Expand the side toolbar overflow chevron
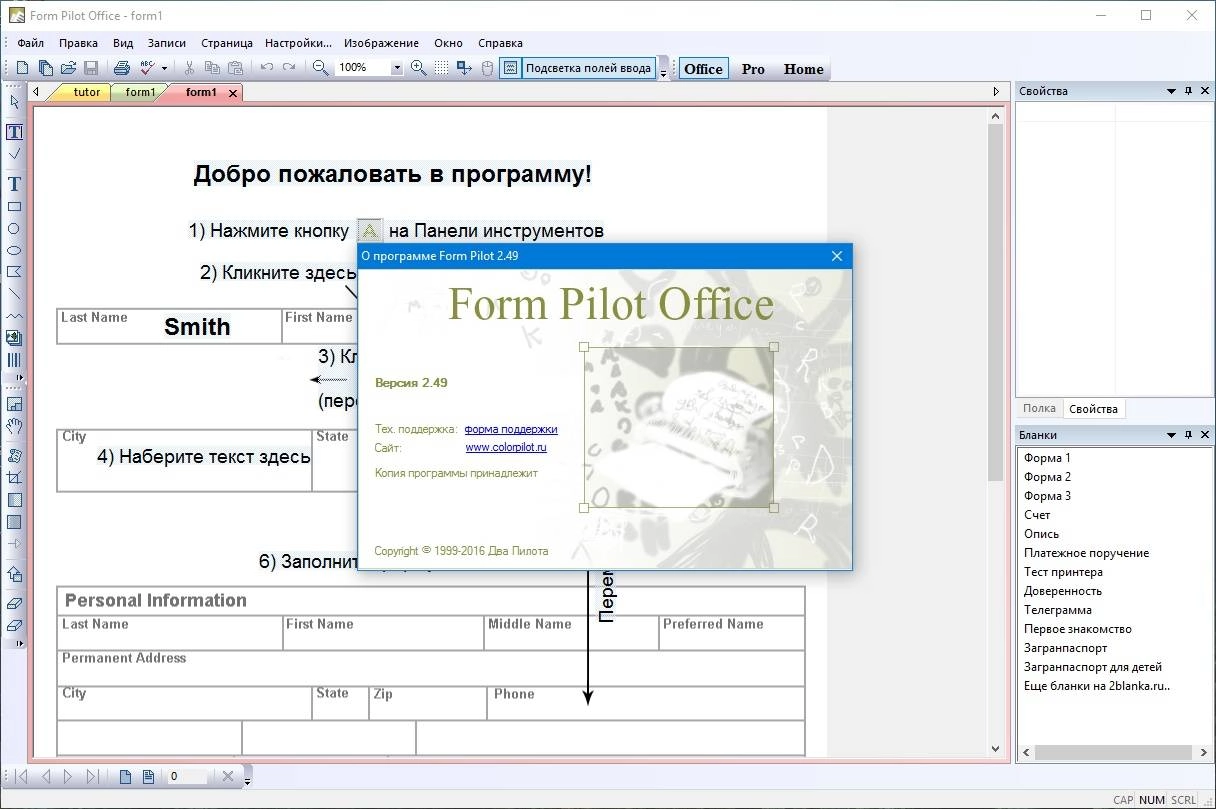Viewport: 1216px width, 809px height. point(20,378)
